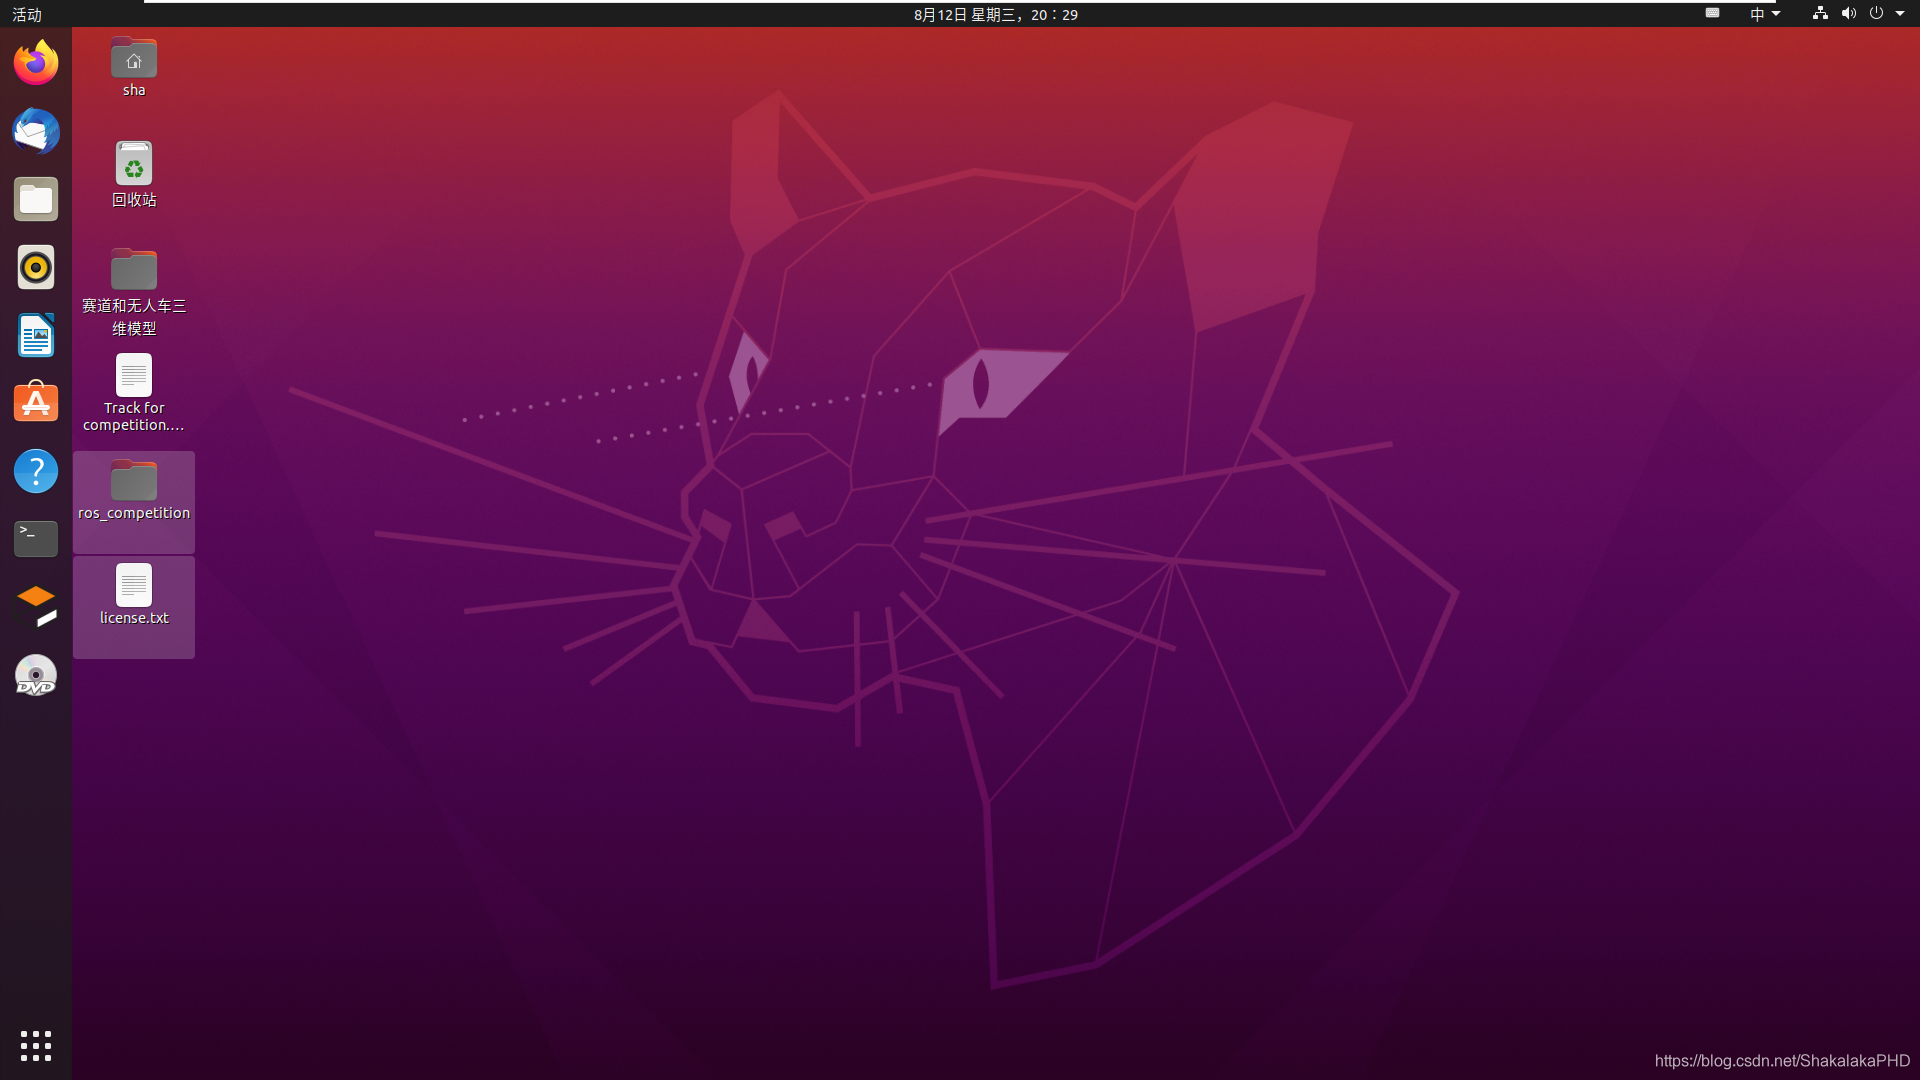Select the sha home folder icon
The image size is (1920, 1080).
point(134,58)
